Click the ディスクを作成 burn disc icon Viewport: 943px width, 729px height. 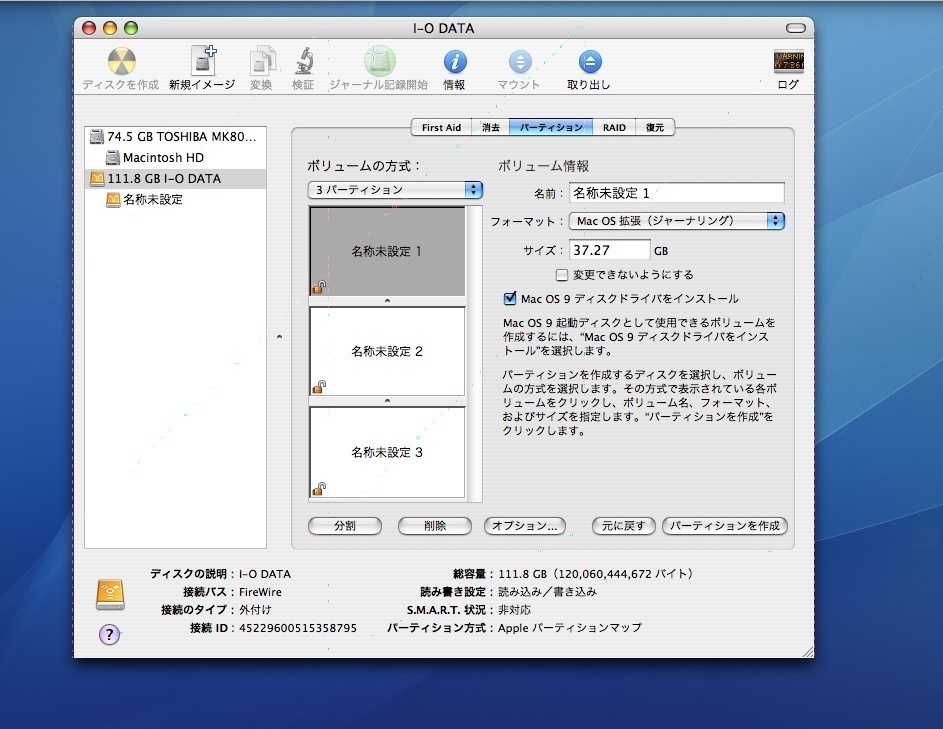121,61
